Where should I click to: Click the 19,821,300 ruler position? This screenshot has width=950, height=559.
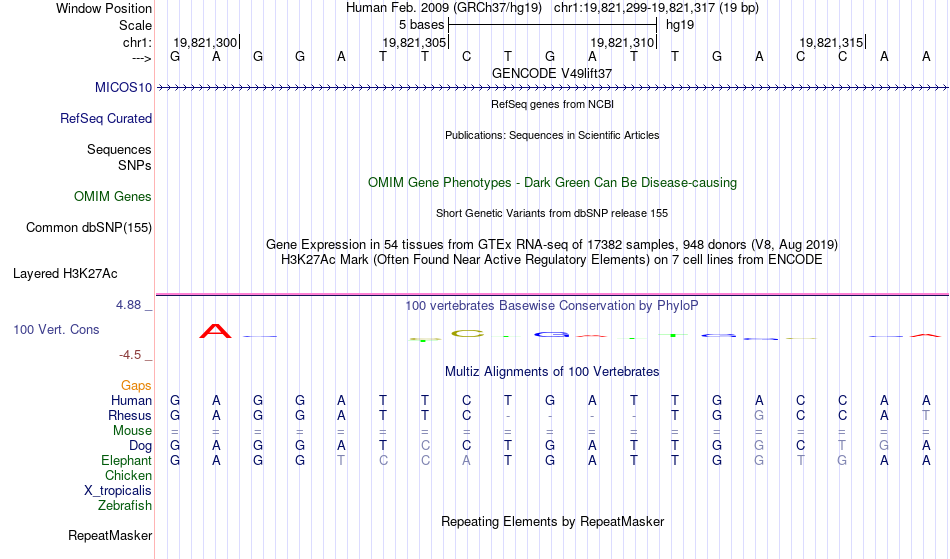coord(205,42)
